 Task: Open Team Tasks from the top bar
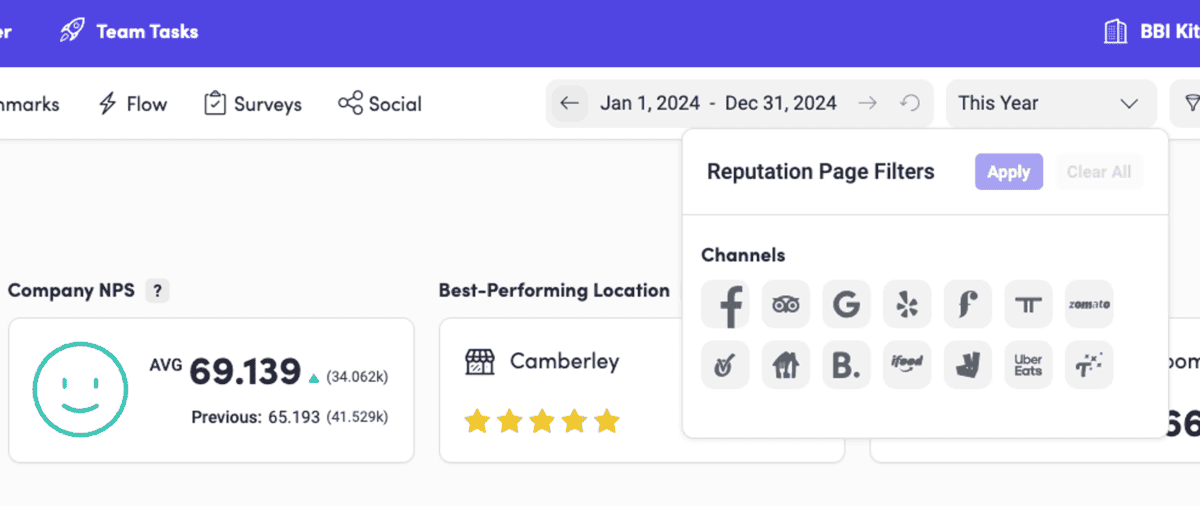pyautogui.click(x=128, y=31)
